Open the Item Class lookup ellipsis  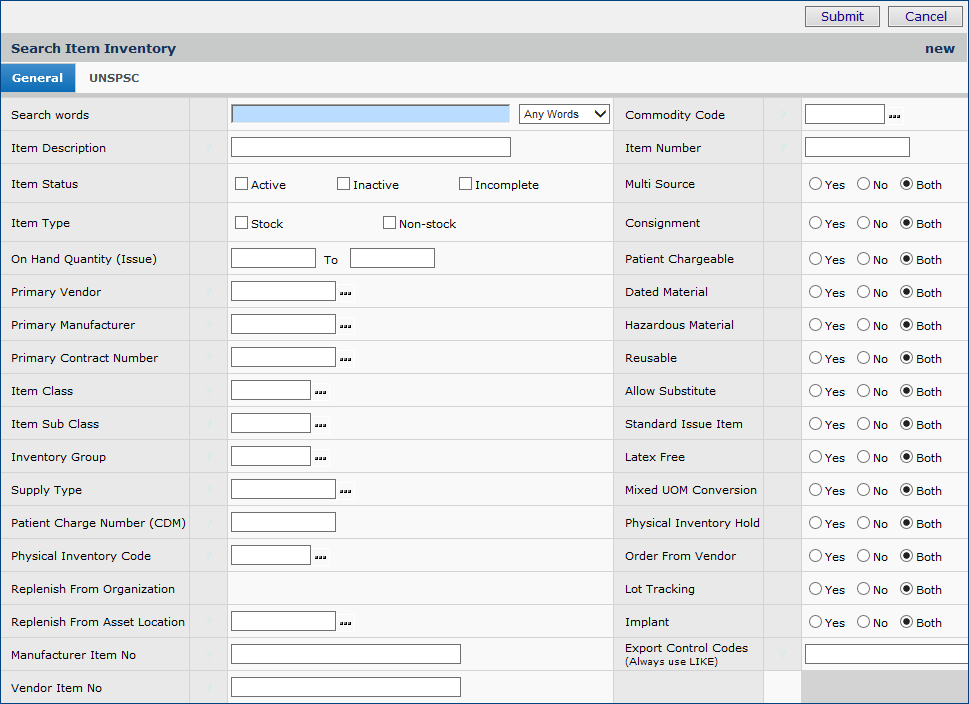pos(321,392)
